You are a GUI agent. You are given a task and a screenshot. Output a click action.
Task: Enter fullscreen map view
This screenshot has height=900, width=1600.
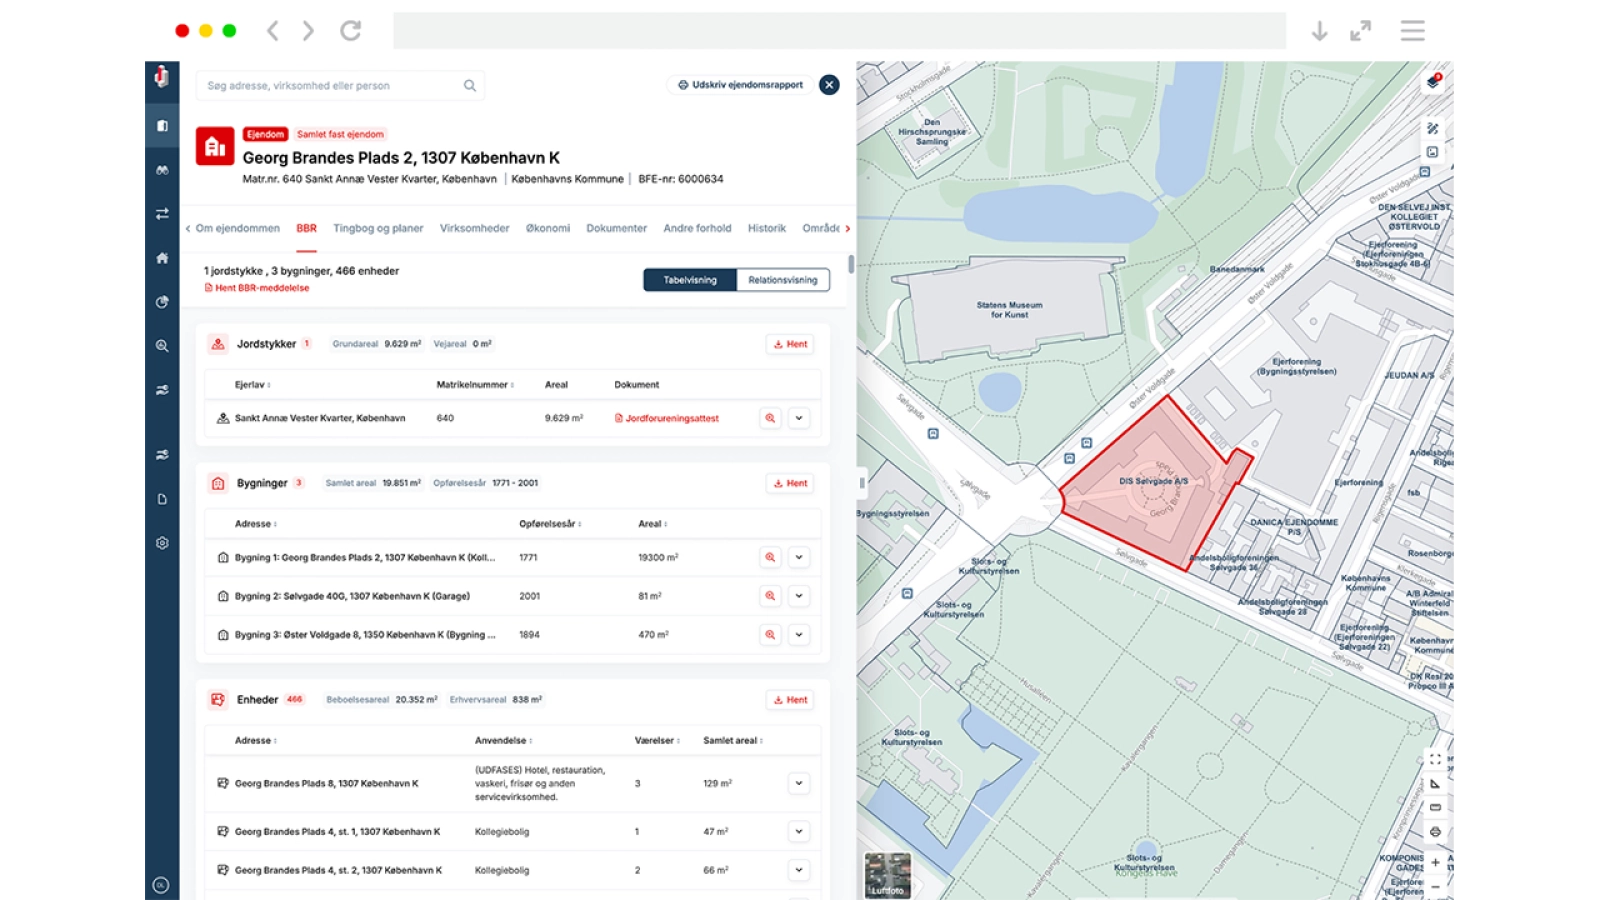point(1435,760)
